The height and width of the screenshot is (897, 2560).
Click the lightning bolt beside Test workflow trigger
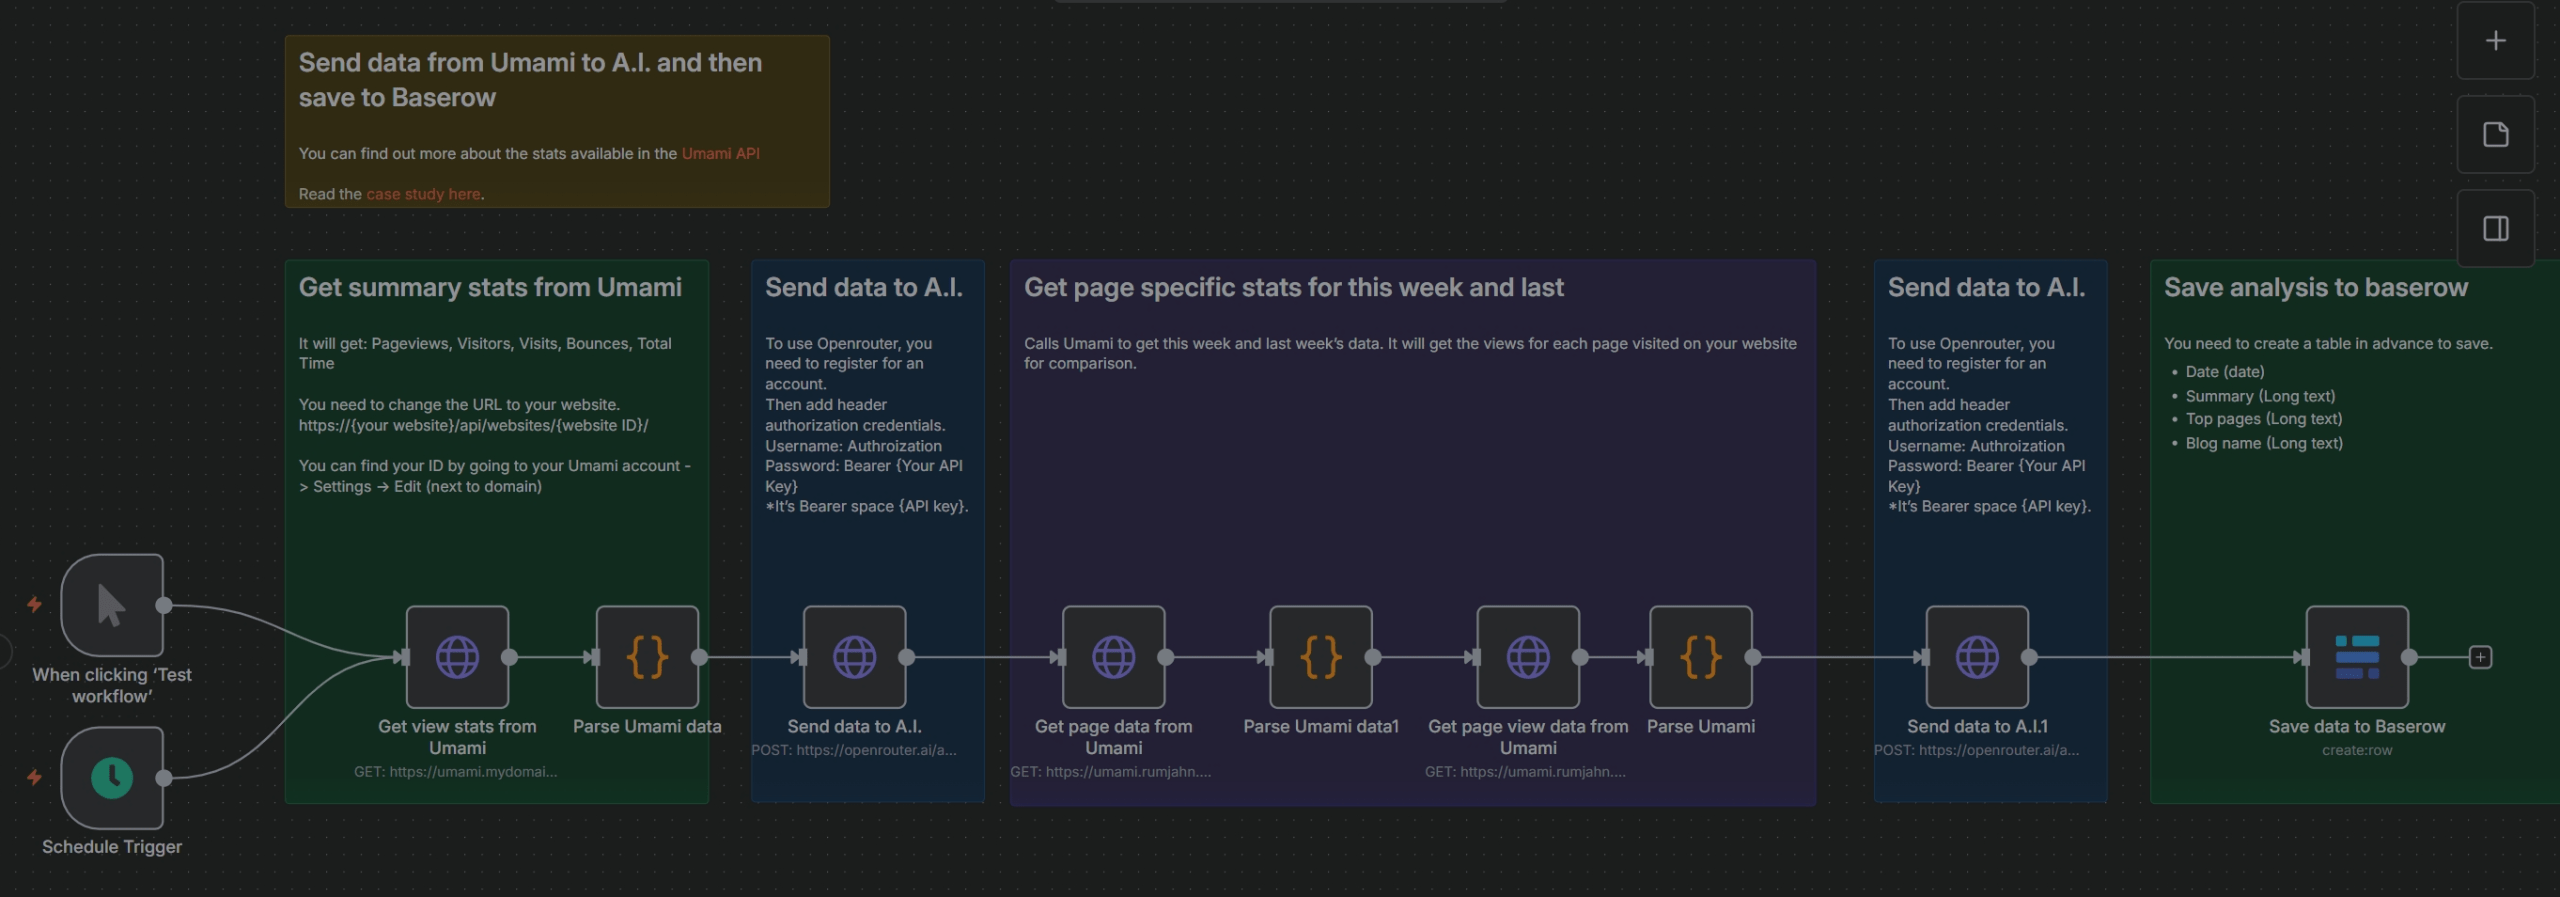click(34, 604)
